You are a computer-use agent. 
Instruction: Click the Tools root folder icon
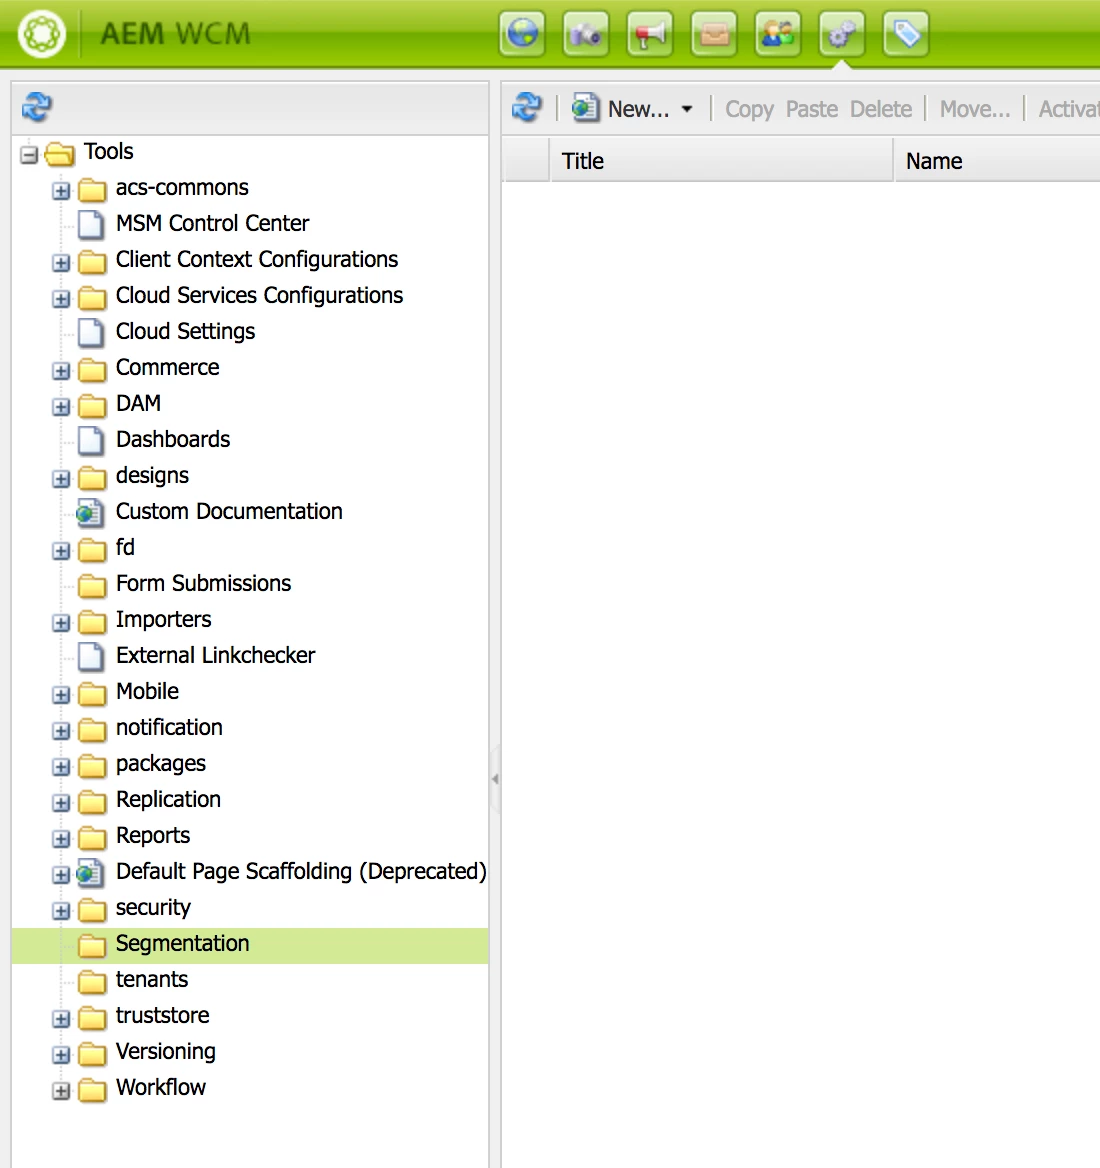(60, 153)
